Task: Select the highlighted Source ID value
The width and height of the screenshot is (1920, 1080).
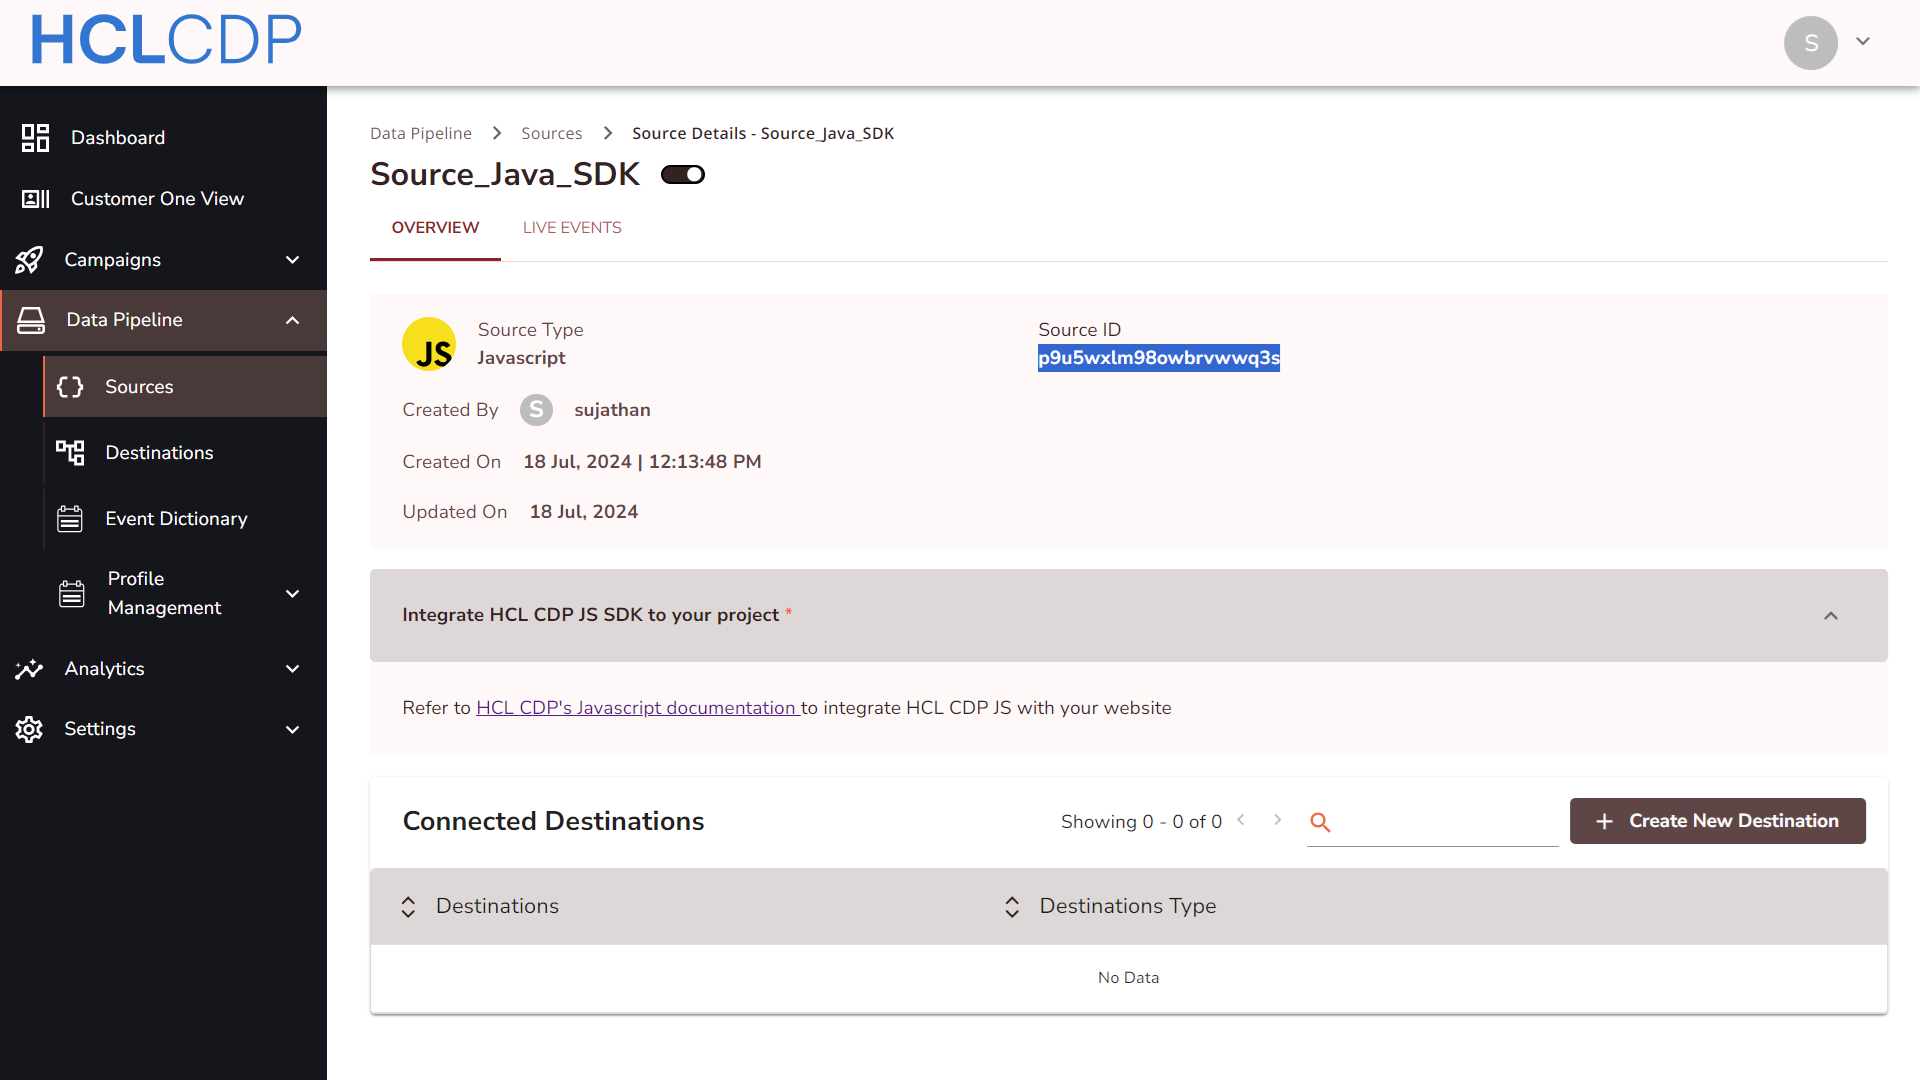Action: pos(1158,358)
